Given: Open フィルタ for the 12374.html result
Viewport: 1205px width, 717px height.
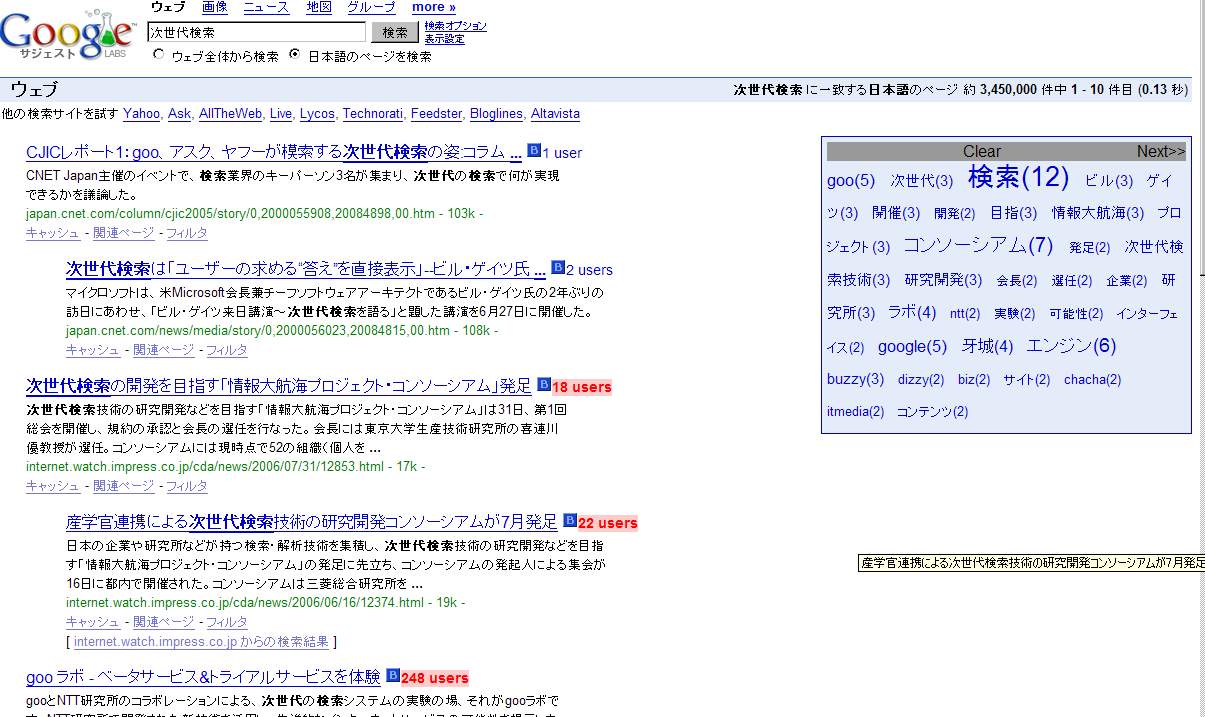Looking at the screenshot, I should click(x=227, y=622).
